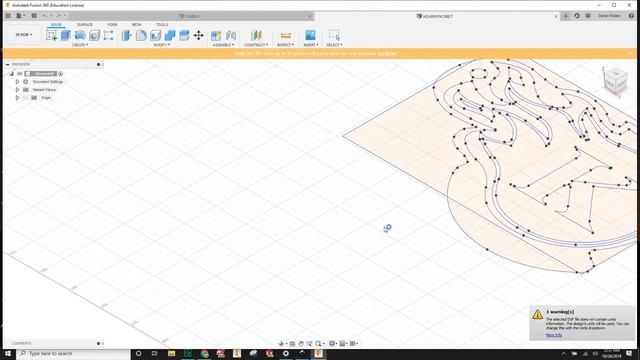Switch to the Form tab

pos(112,25)
